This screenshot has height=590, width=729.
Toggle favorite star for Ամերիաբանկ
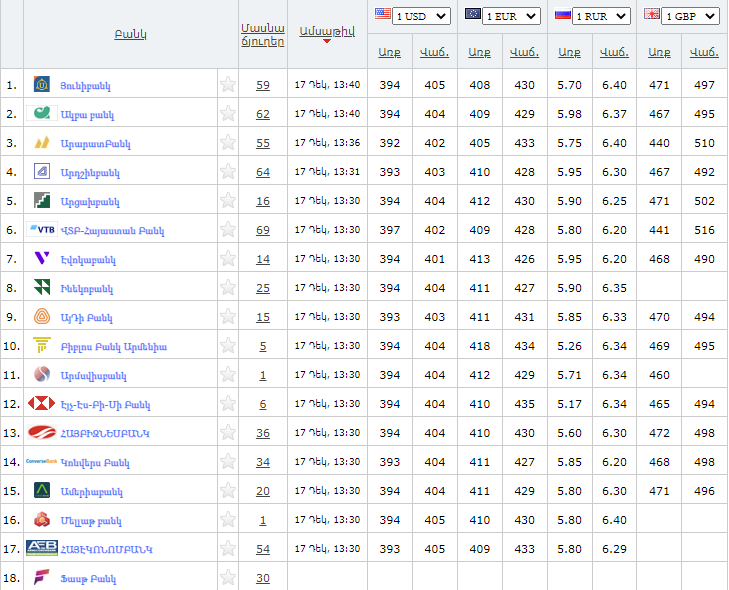click(x=228, y=491)
